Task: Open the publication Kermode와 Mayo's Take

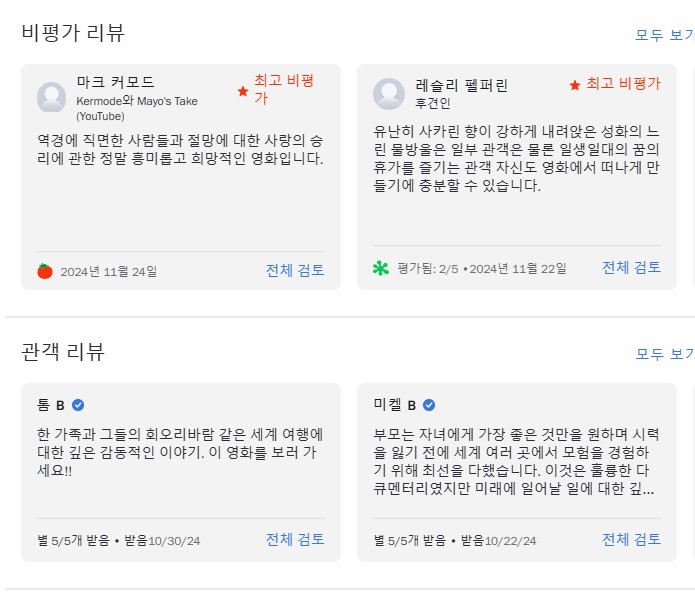Action: pyautogui.click(x=137, y=108)
